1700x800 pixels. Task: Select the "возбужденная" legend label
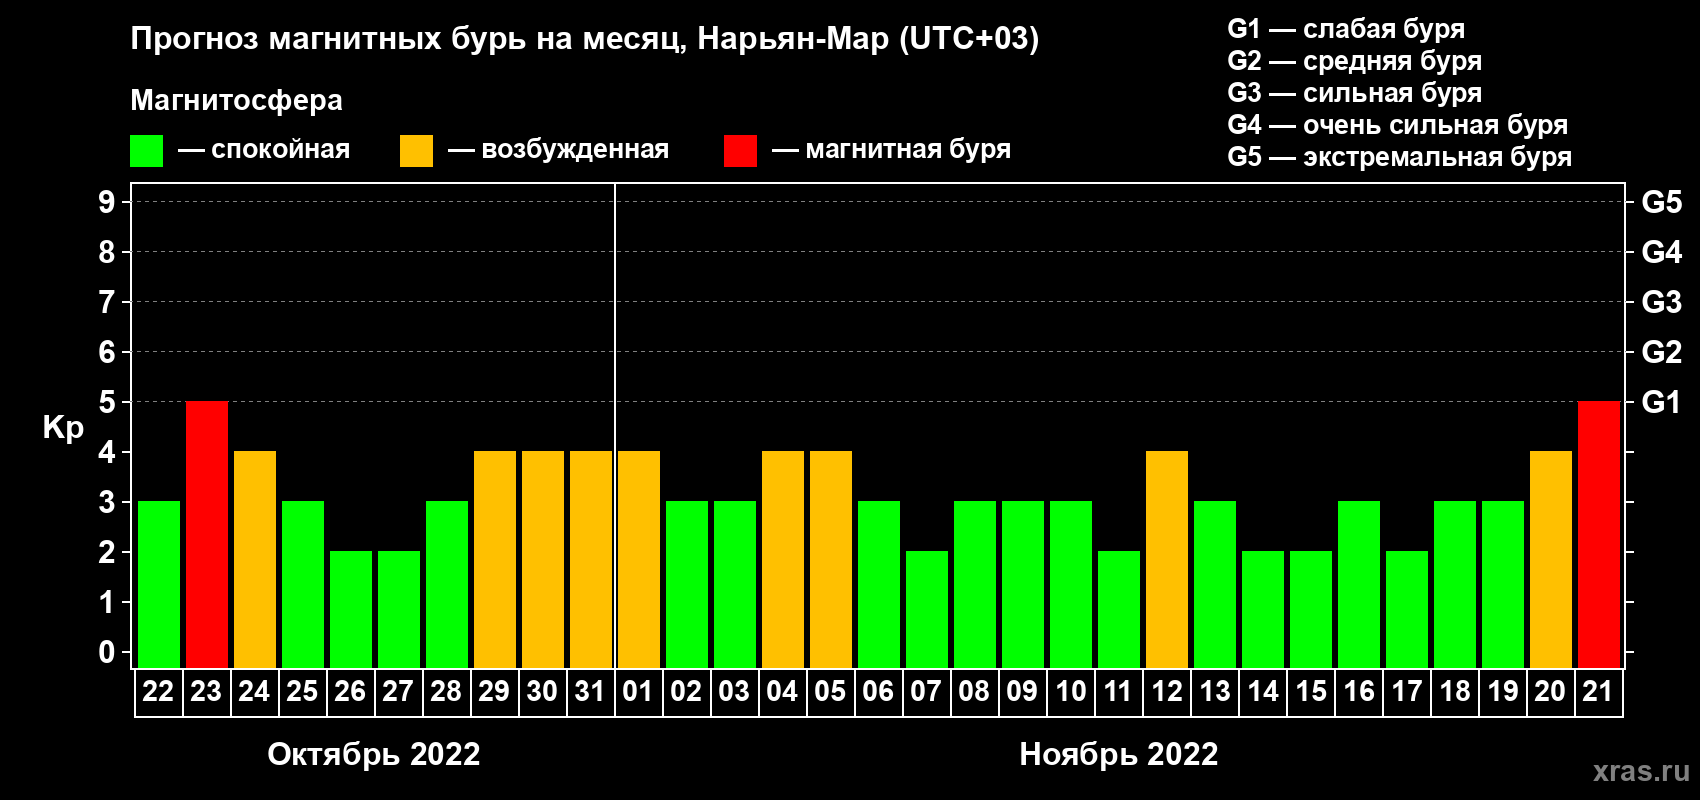(575, 149)
